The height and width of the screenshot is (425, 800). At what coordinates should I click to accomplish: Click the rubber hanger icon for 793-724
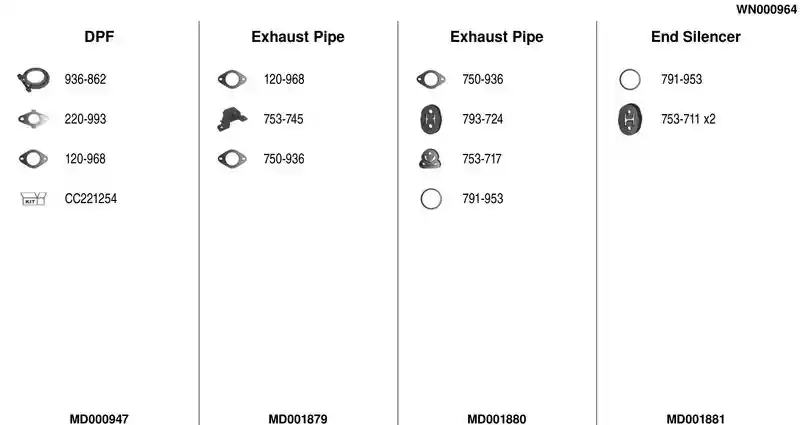click(x=431, y=119)
